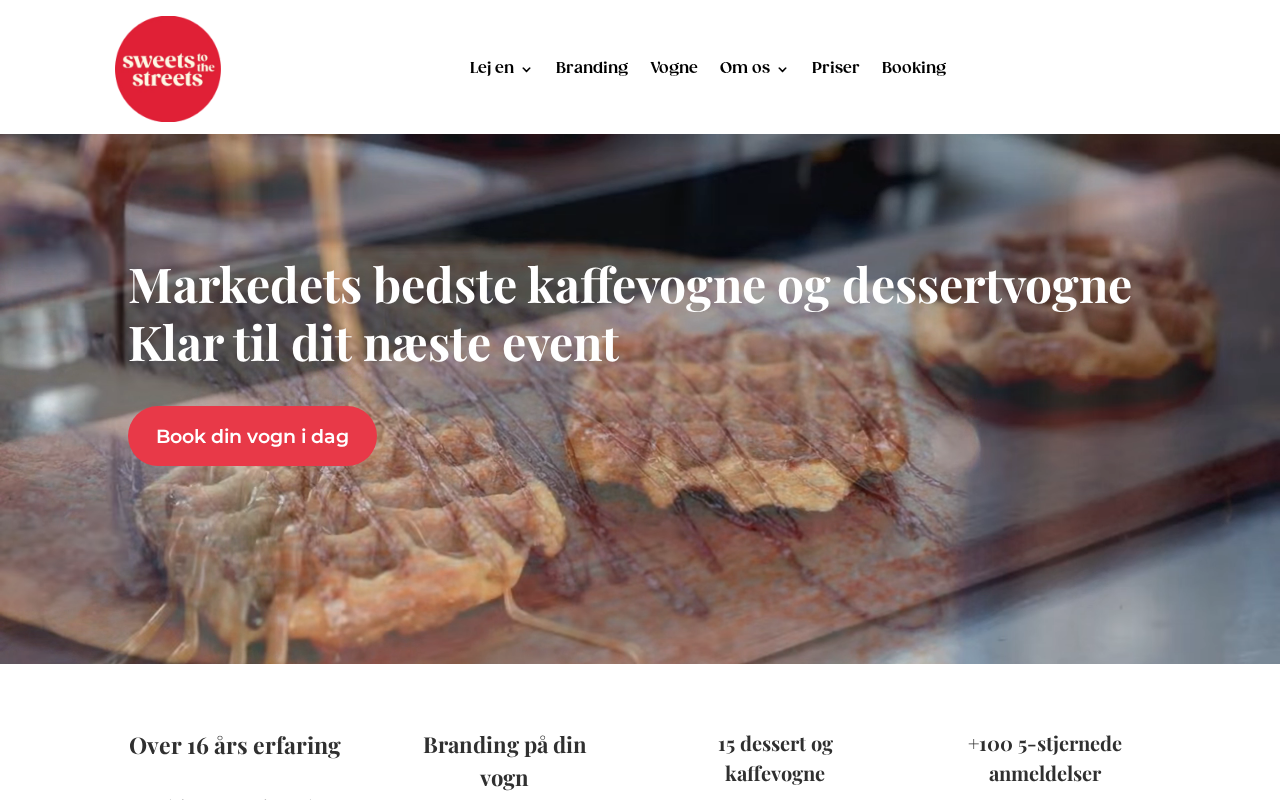Go to the Vogne page
1280x800 pixels.
674,68
